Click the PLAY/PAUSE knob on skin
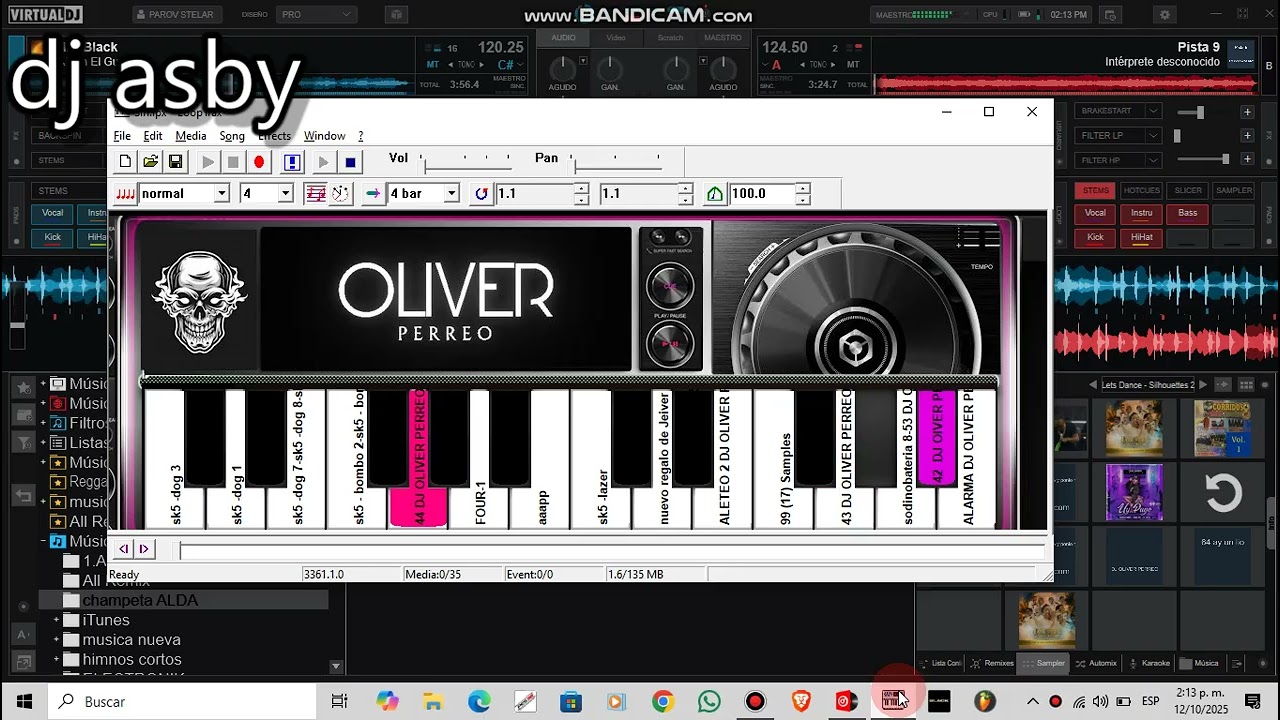The width and height of the screenshot is (1280, 720). coord(669,344)
